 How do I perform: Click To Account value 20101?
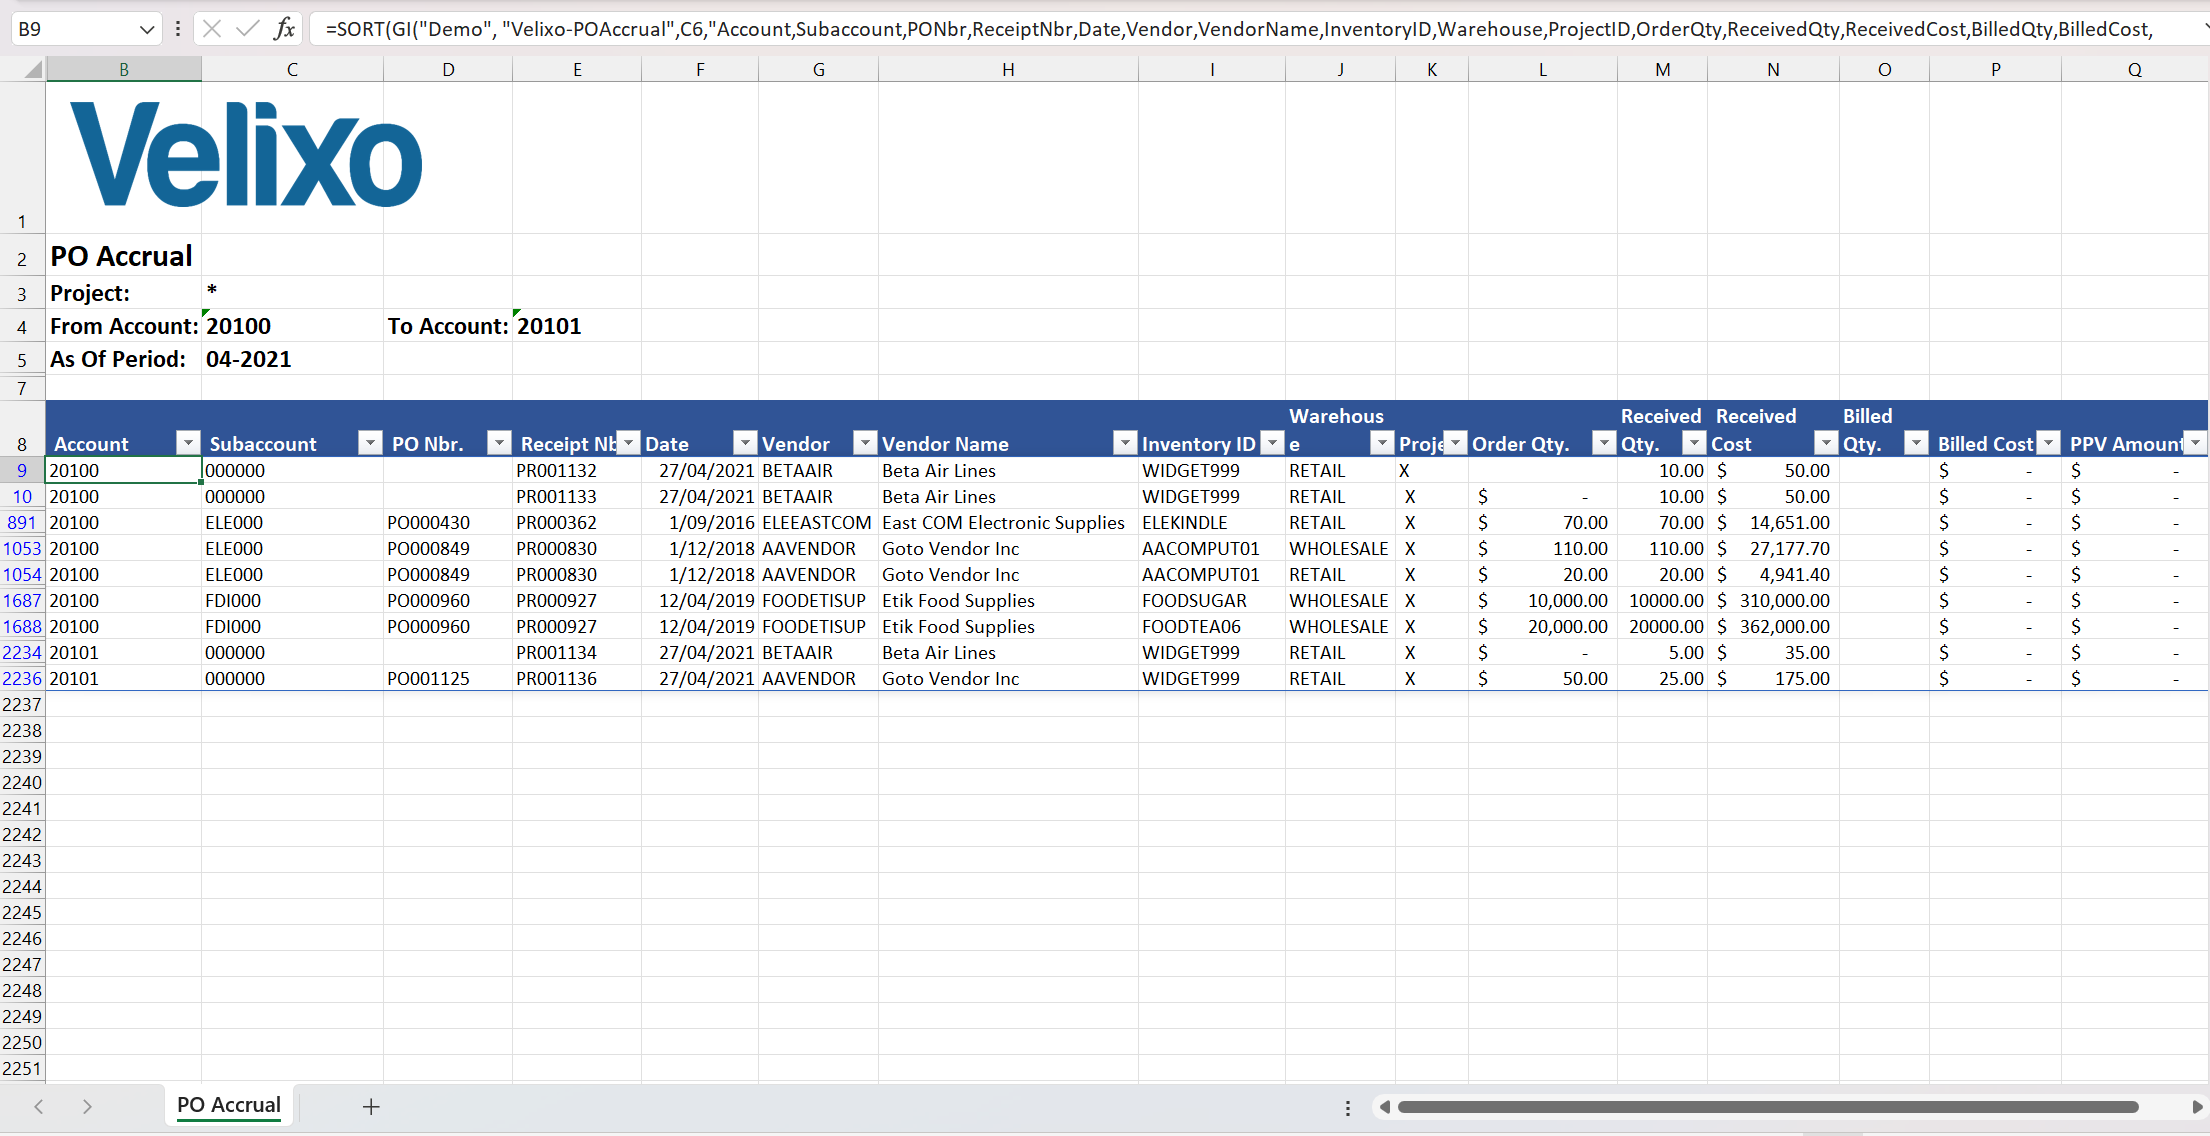click(x=577, y=326)
